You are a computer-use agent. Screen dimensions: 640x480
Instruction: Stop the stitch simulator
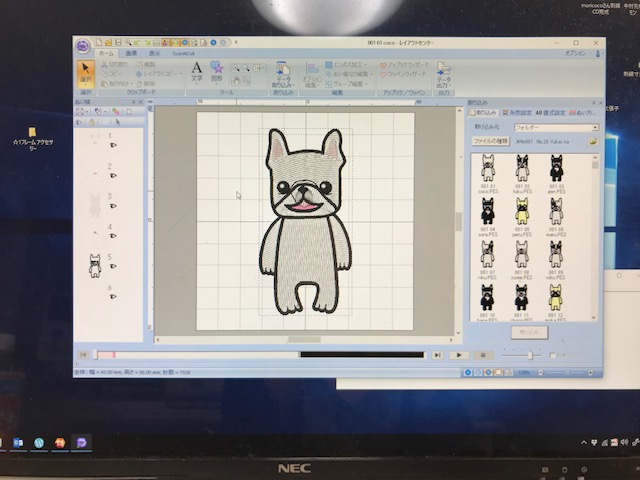click(x=482, y=355)
